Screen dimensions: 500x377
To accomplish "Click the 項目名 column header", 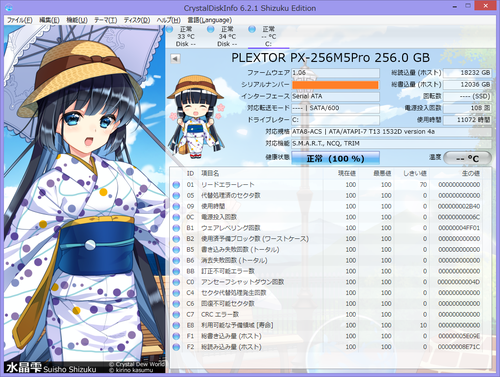I will pos(210,173).
